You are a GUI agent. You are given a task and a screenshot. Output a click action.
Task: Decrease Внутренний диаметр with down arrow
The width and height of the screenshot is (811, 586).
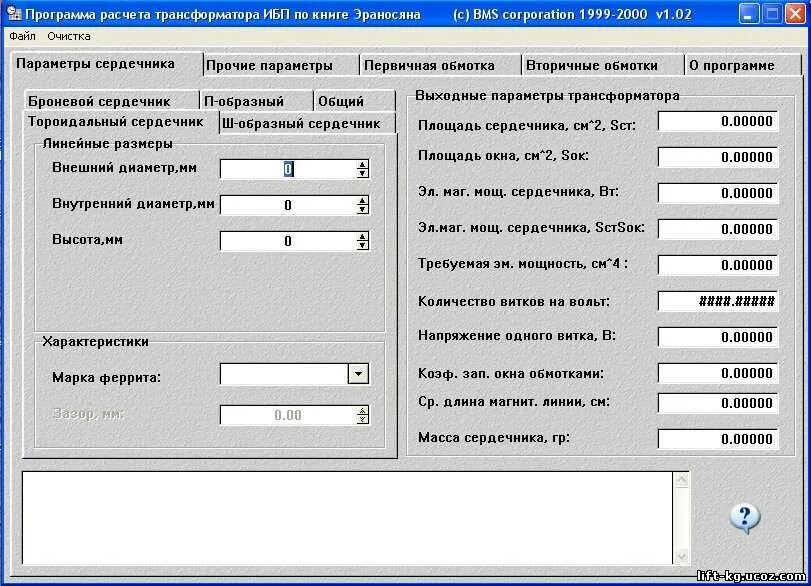[363, 210]
